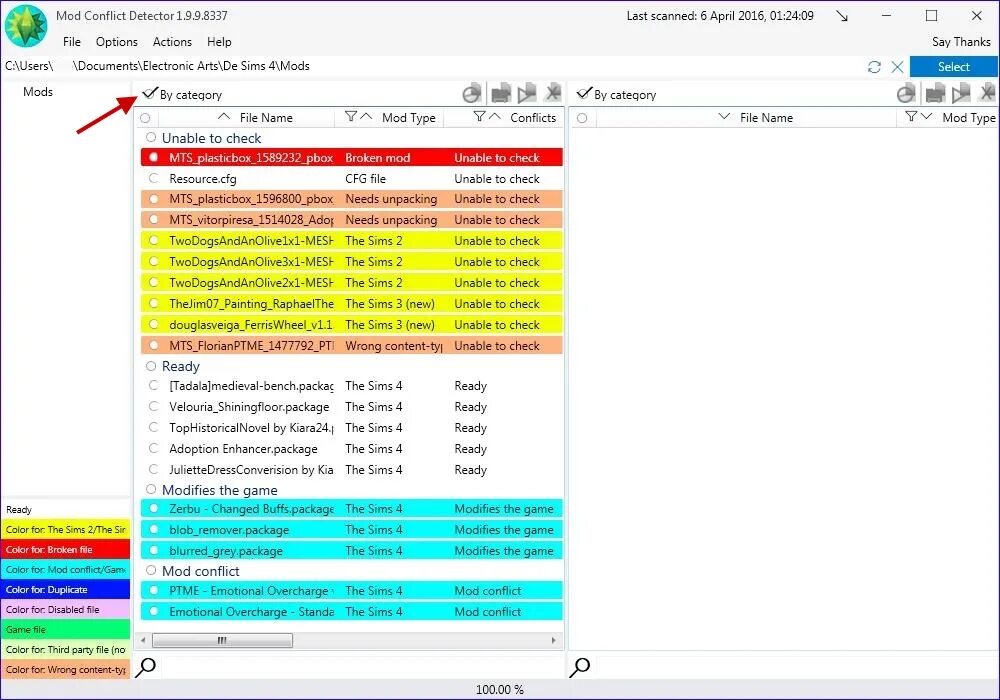Image resolution: width=1000 pixels, height=700 pixels.
Task: Select the circle of the Modifies the game group
Action: tap(151, 490)
